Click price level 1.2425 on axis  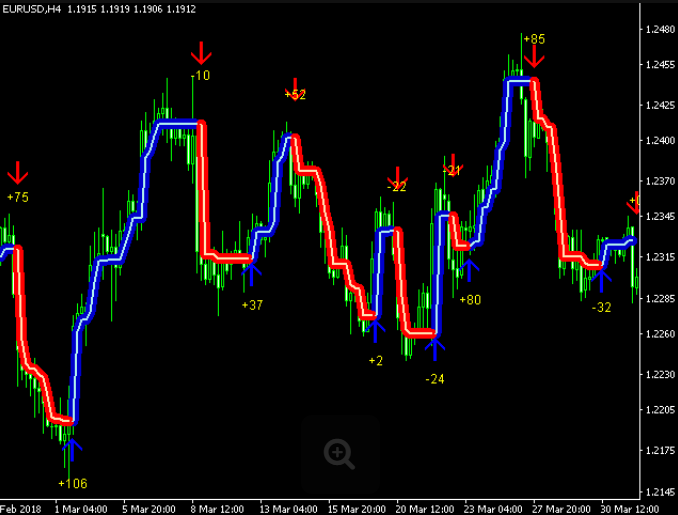pyautogui.click(x=660, y=106)
